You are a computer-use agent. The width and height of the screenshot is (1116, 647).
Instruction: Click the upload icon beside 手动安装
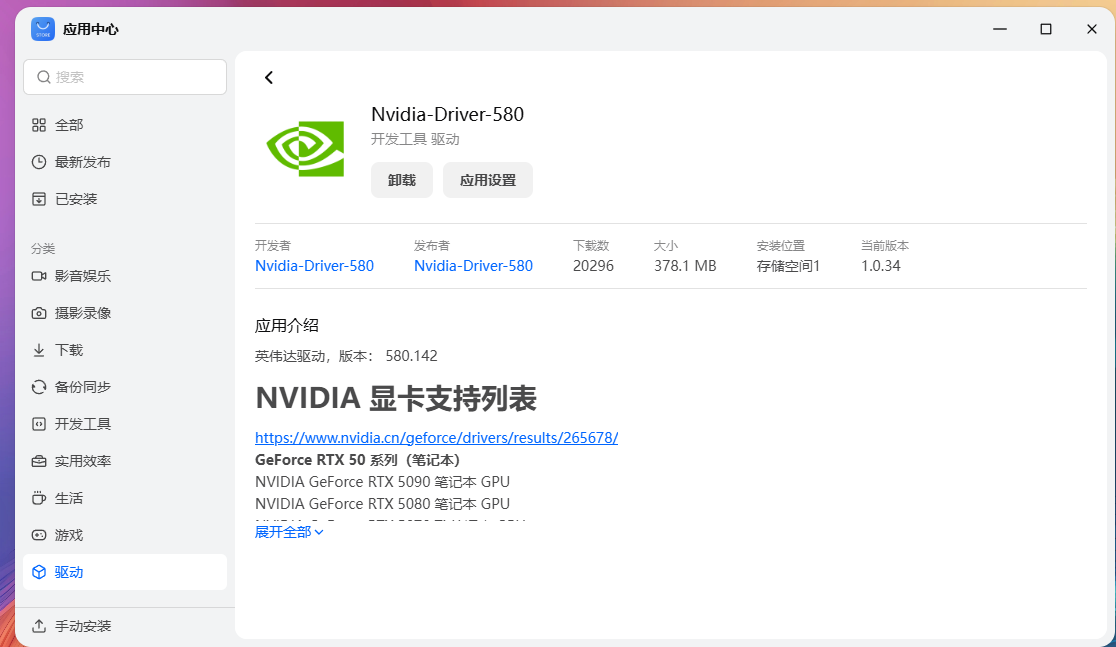(39, 626)
